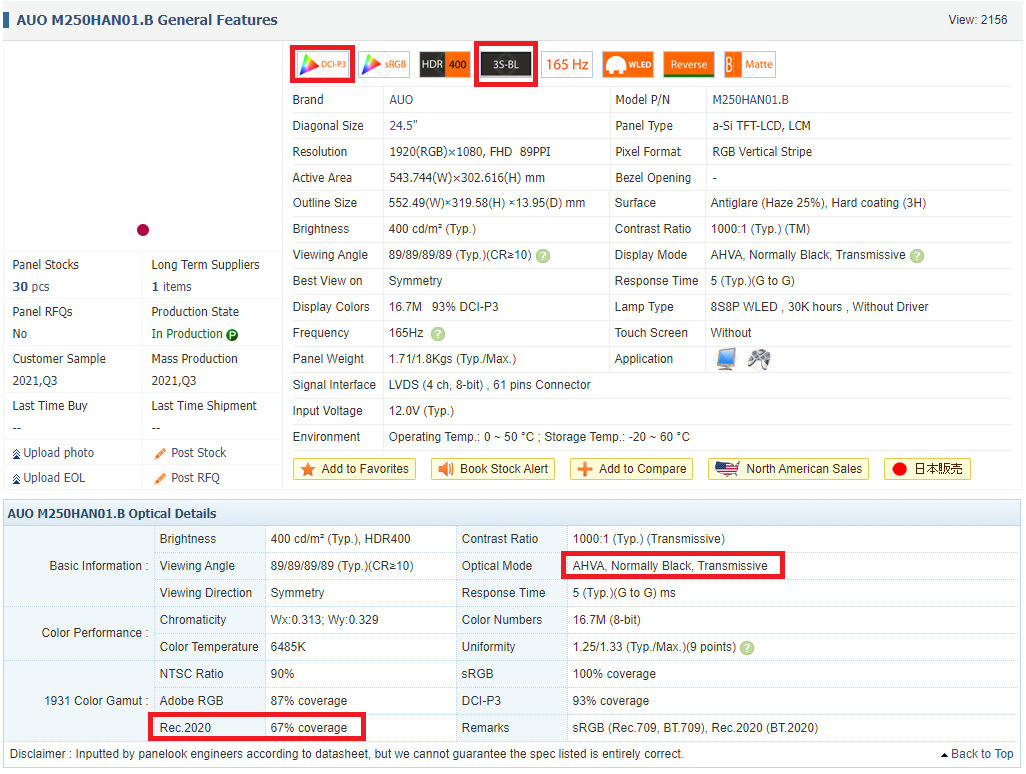Click the LVDS signal interface value
1026x774 pixels.
[x=489, y=385]
